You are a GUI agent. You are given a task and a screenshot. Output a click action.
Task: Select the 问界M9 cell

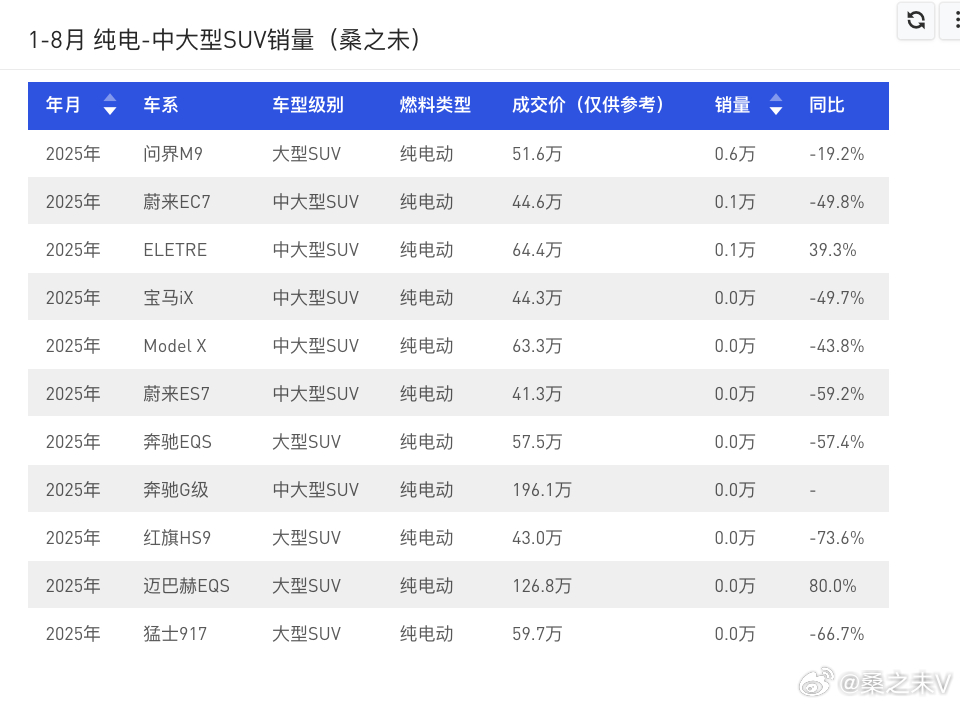[173, 154]
